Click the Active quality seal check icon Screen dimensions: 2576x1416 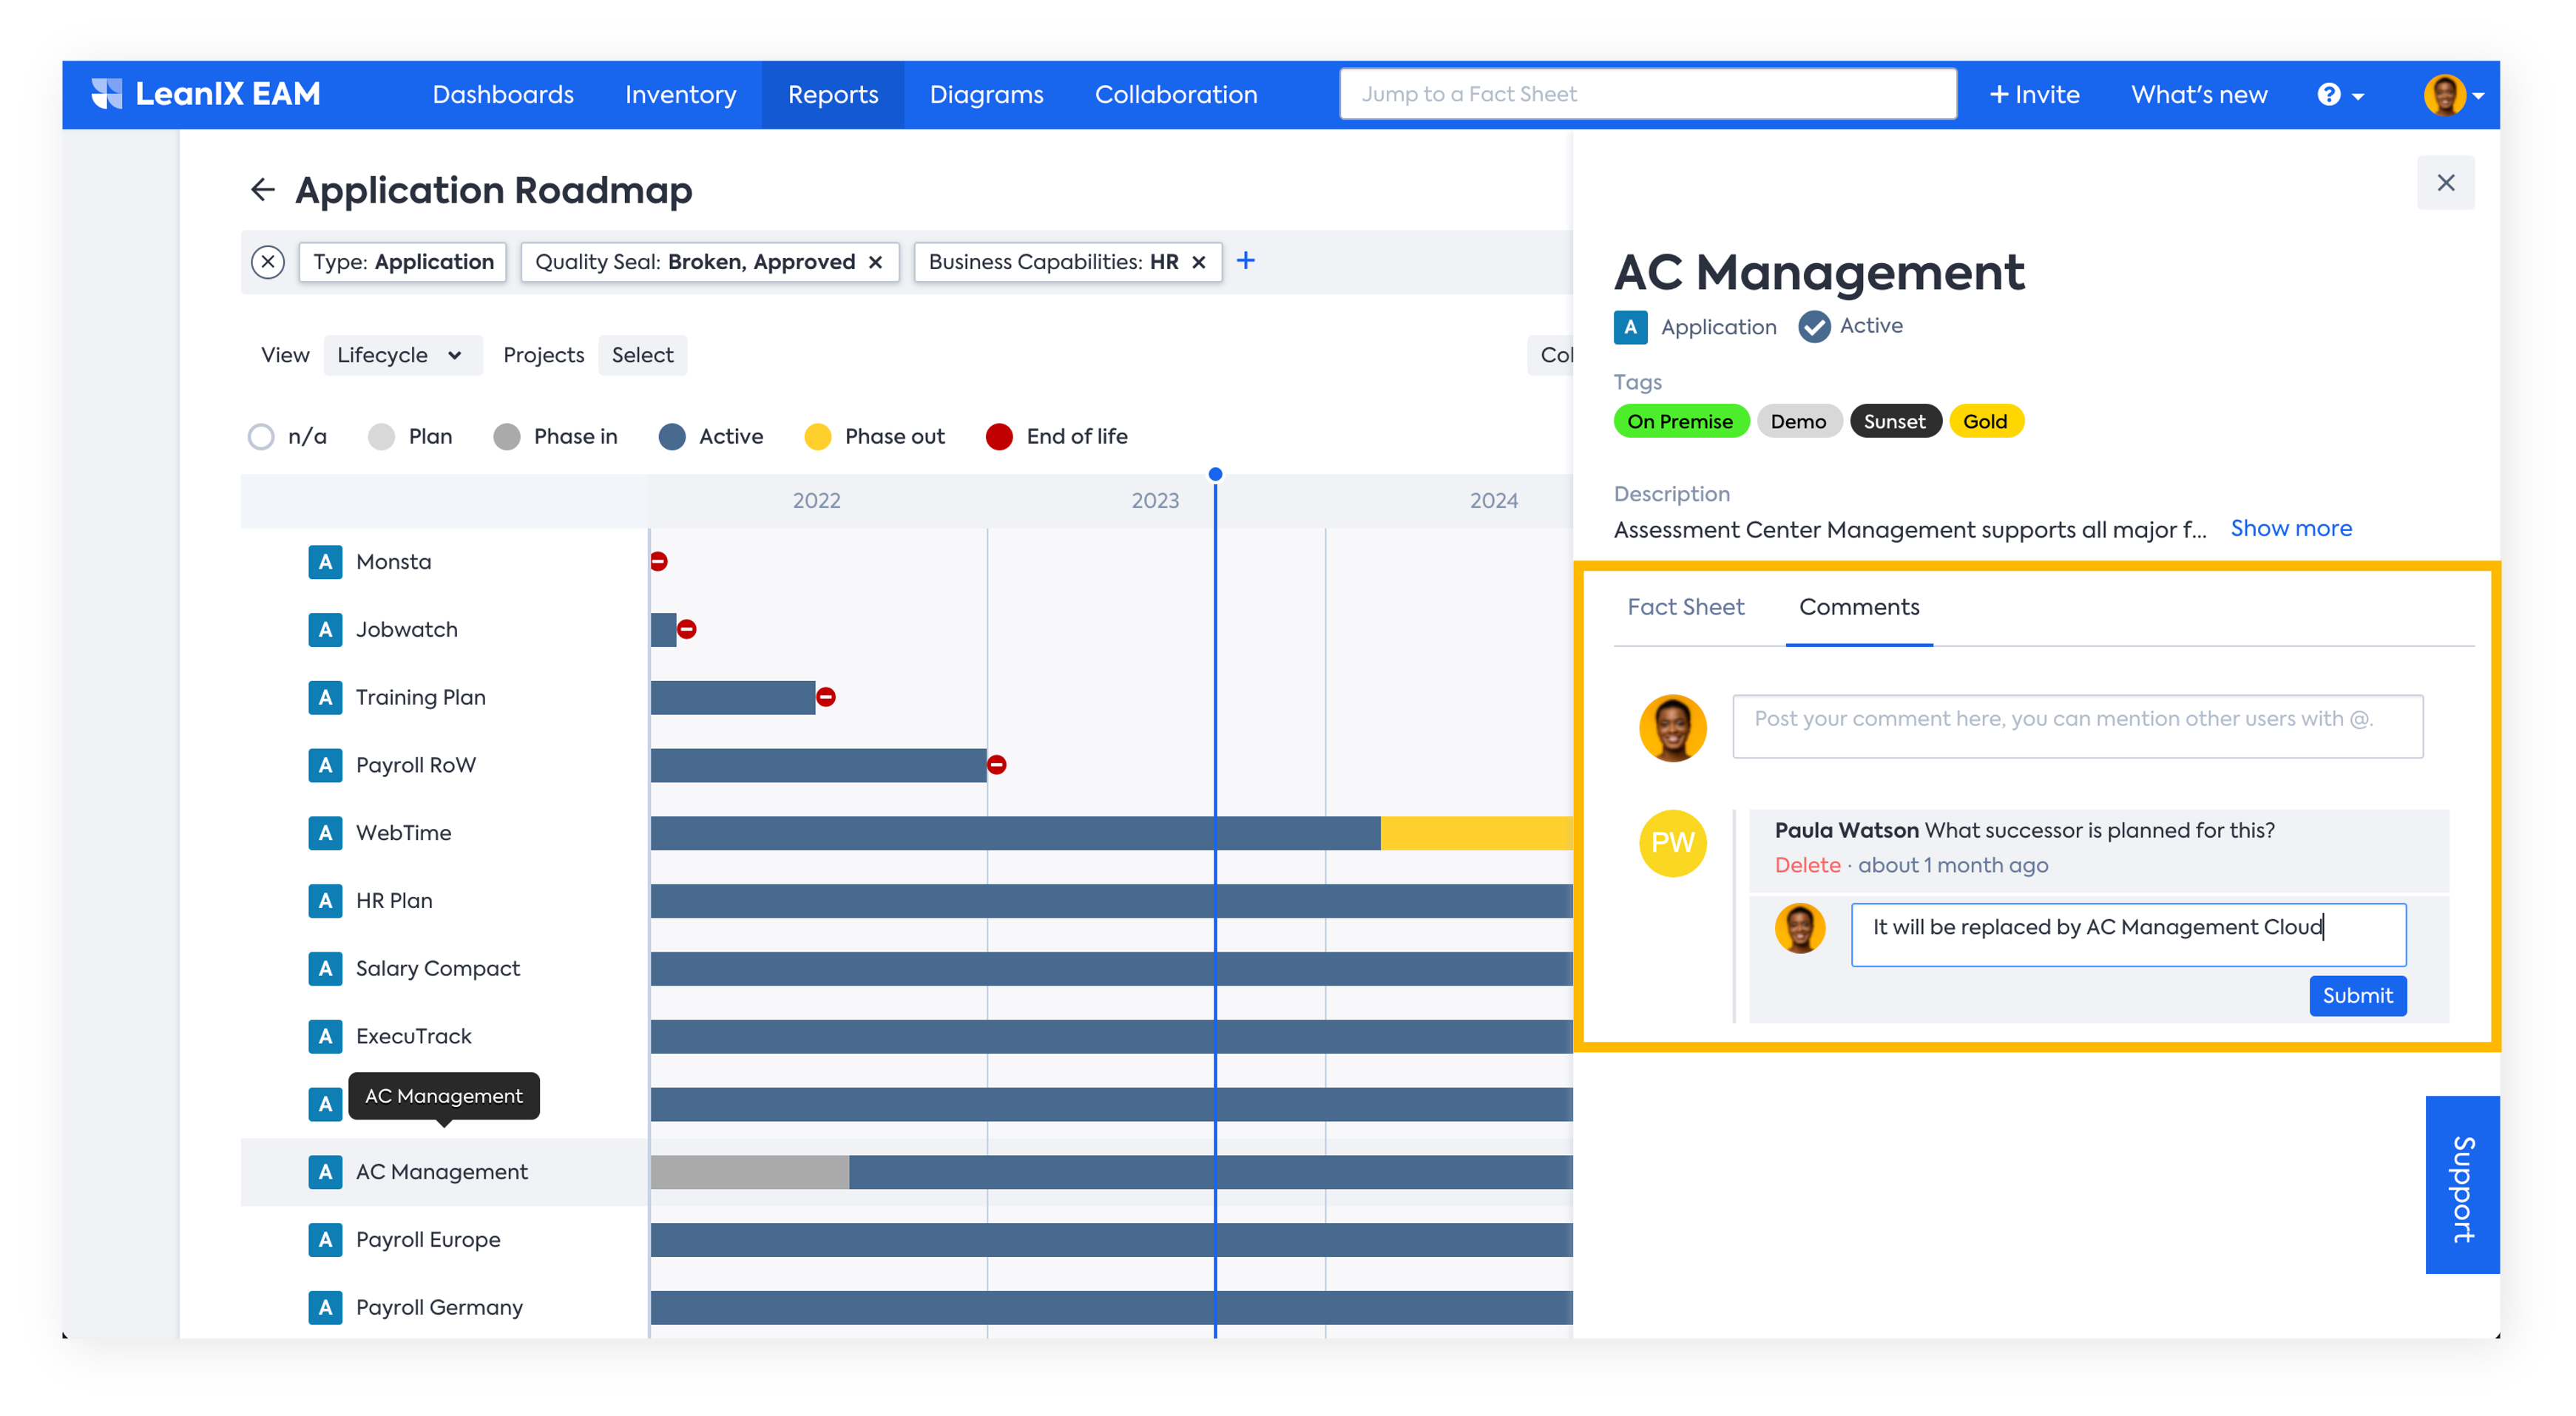click(x=1814, y=327)
